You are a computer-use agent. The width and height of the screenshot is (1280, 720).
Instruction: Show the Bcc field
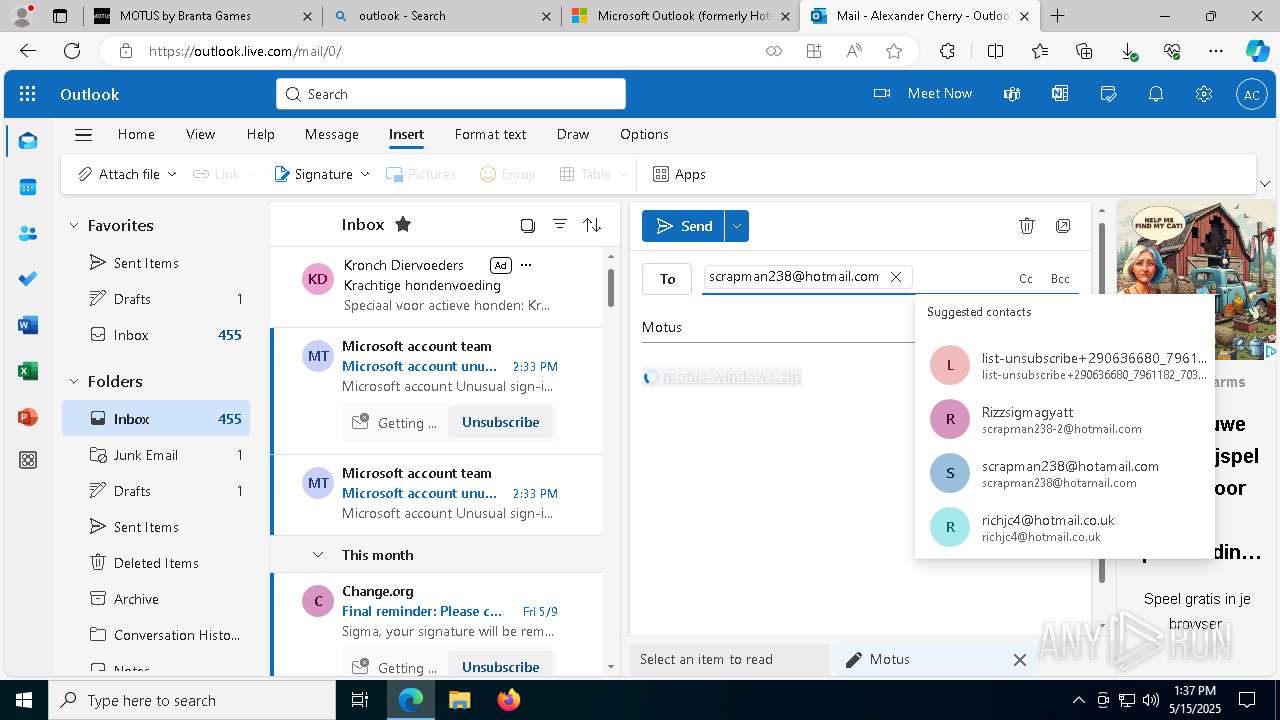click(1060, 279)
